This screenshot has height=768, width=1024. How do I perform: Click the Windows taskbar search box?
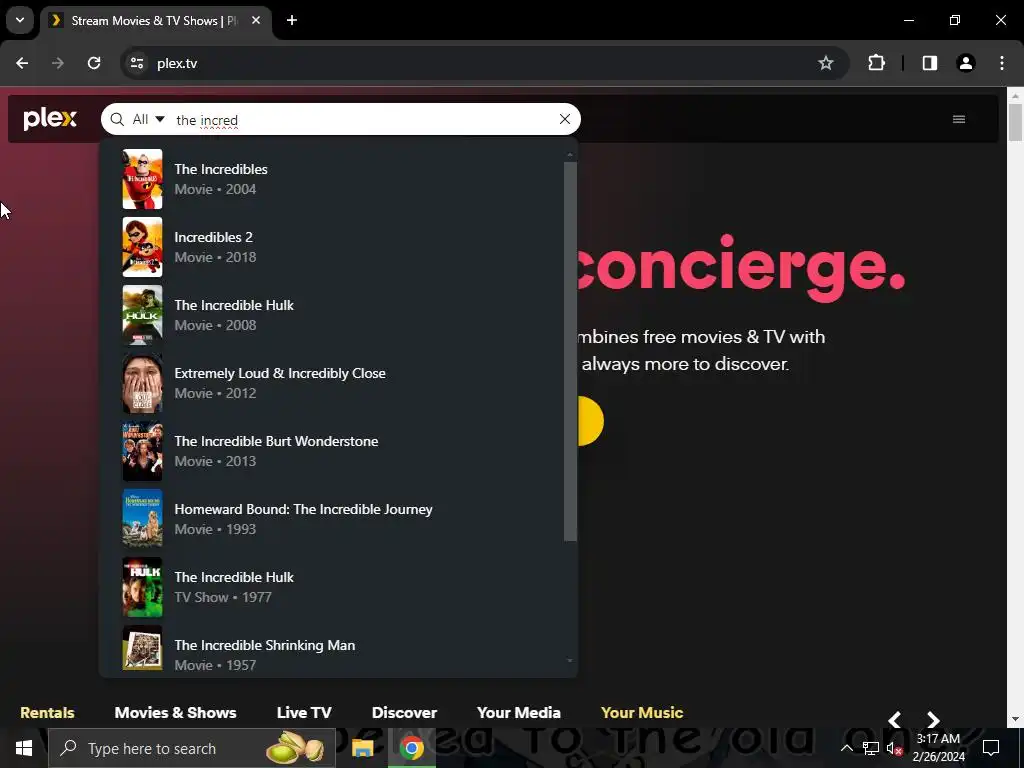coord(192,748)
